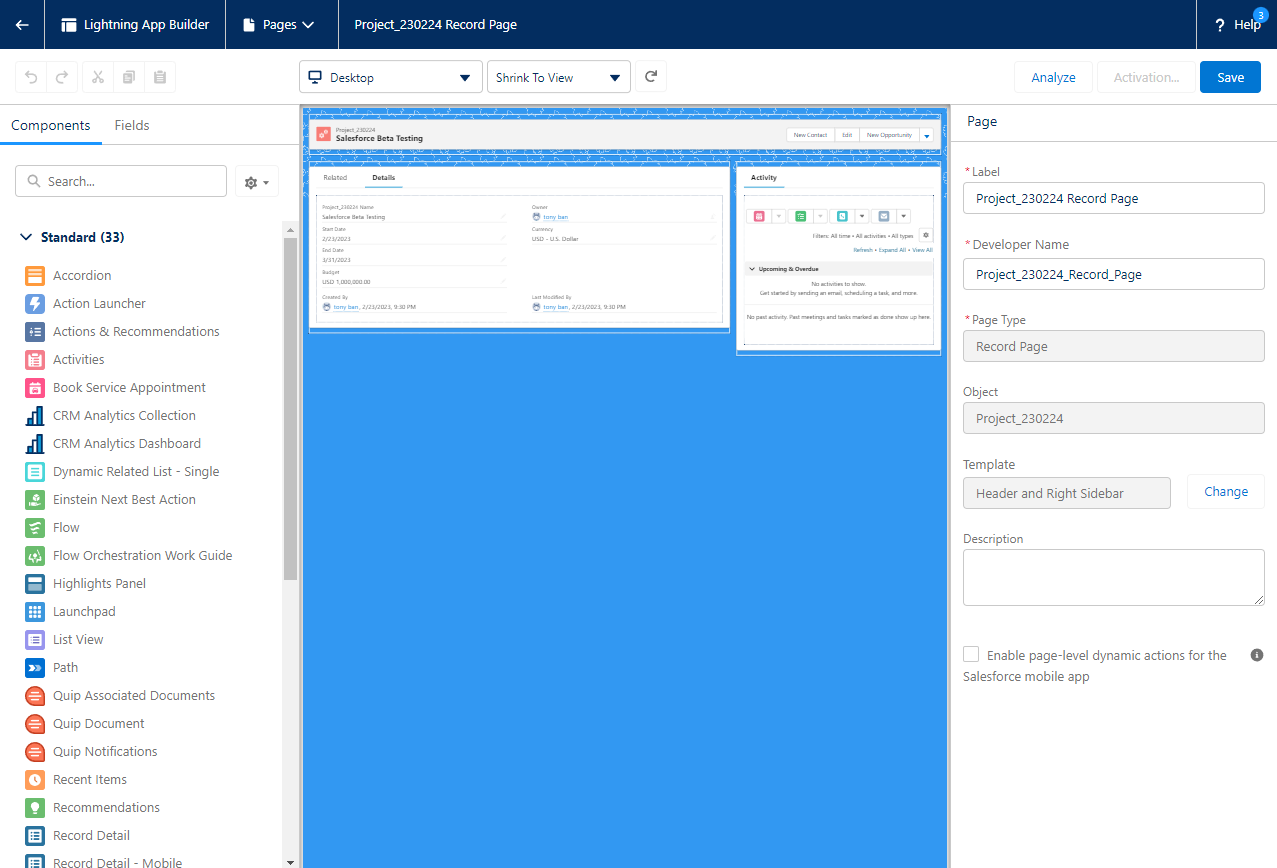
Task: Click the Redo icon
Action: (61, 77)
